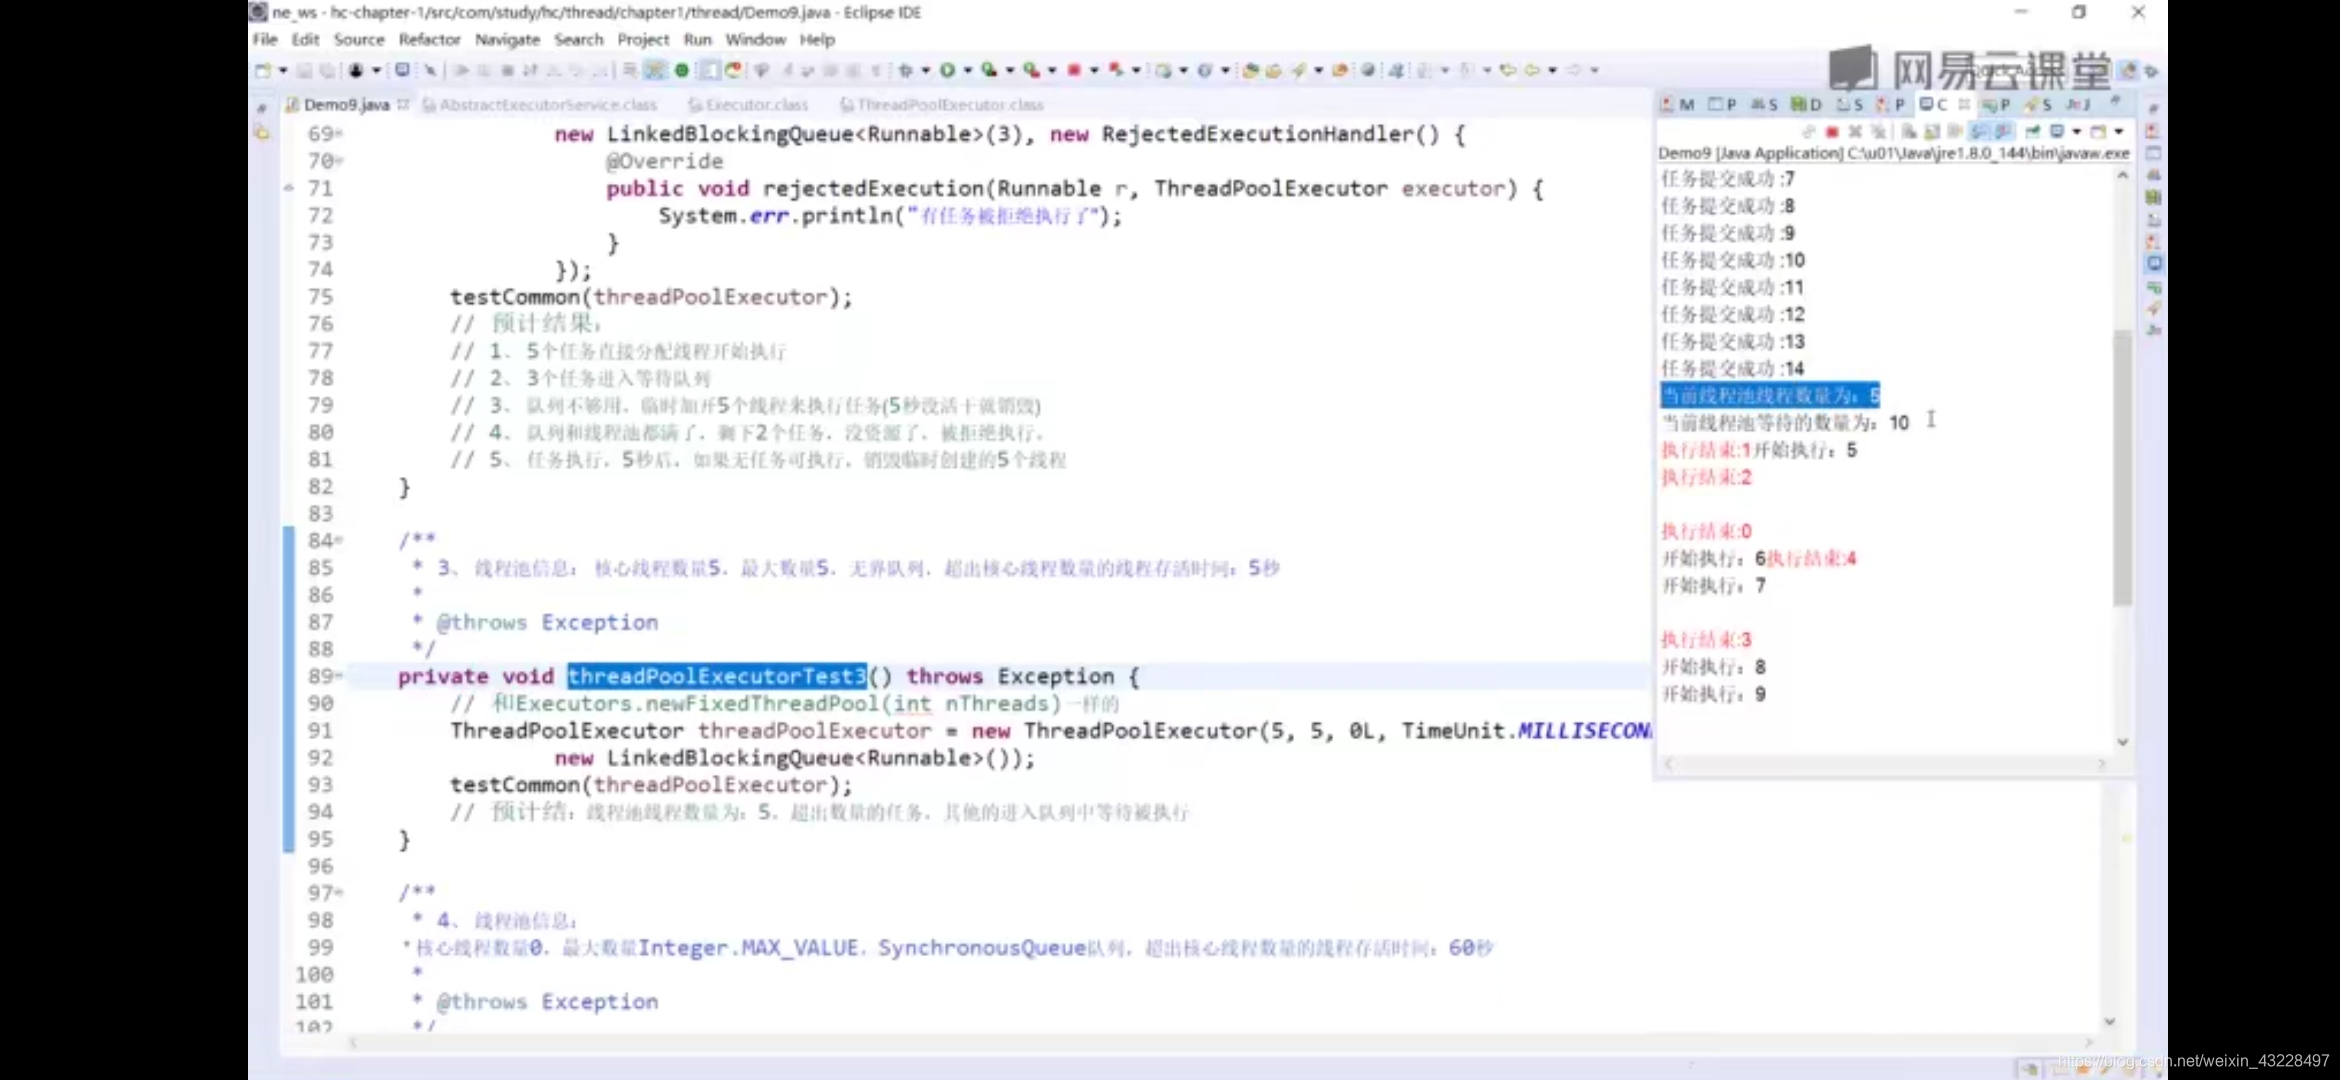The width and height of the screenshot is (2340, 1080).
Task: Select the D view tab in right panel
Action: (x=1806, y=104)
